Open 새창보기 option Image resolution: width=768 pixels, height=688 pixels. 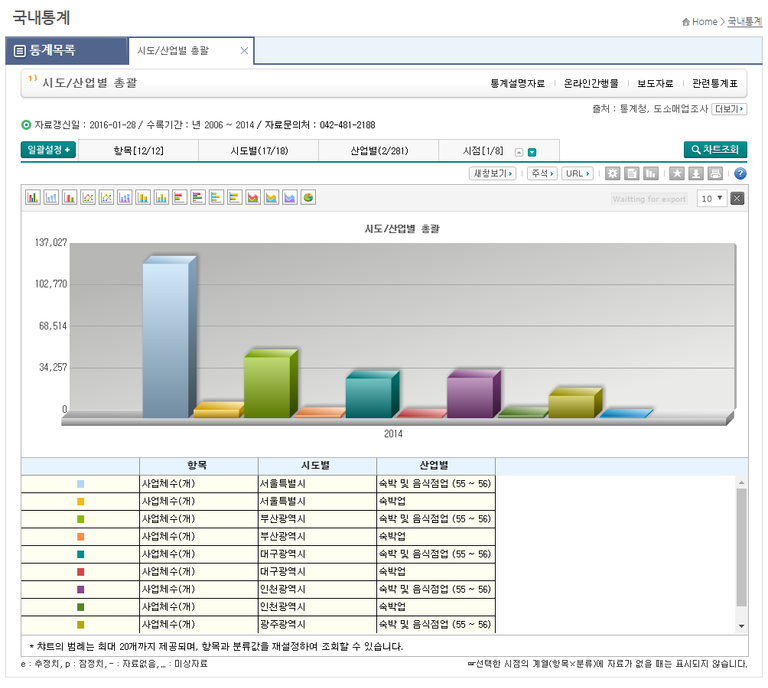coord(492,173)
